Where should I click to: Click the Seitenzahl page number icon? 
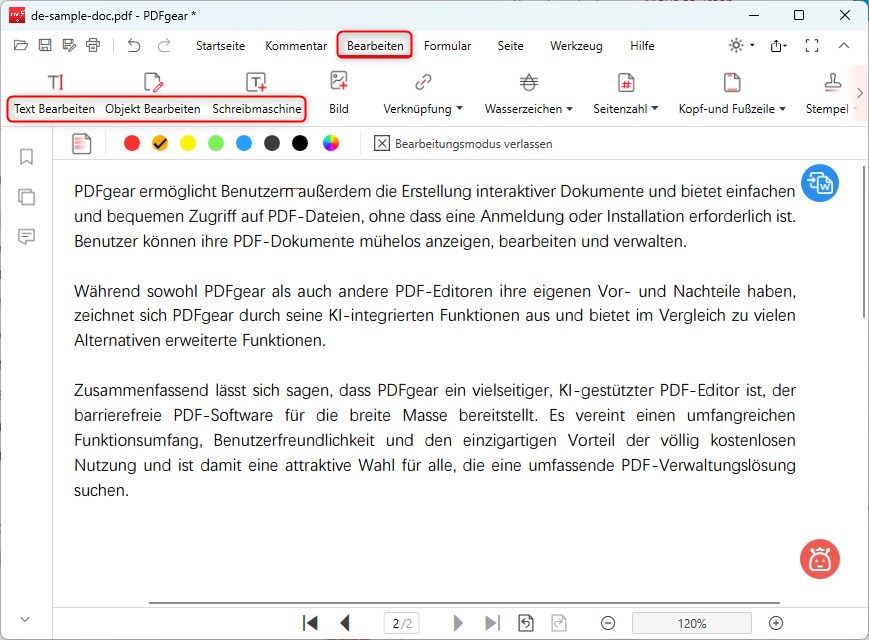pyautogui.click(x=626, y=82)
